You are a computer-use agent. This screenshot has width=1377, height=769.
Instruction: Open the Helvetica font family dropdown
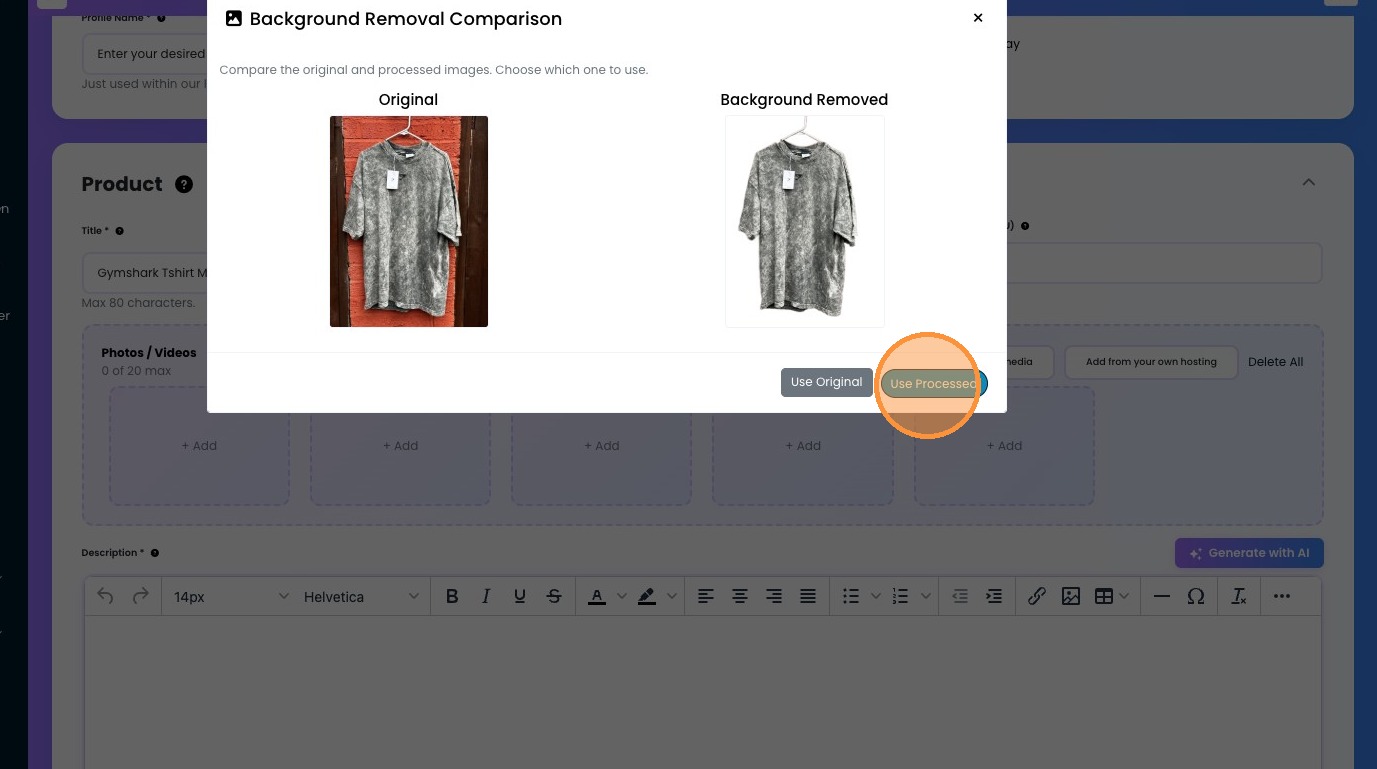361,597
